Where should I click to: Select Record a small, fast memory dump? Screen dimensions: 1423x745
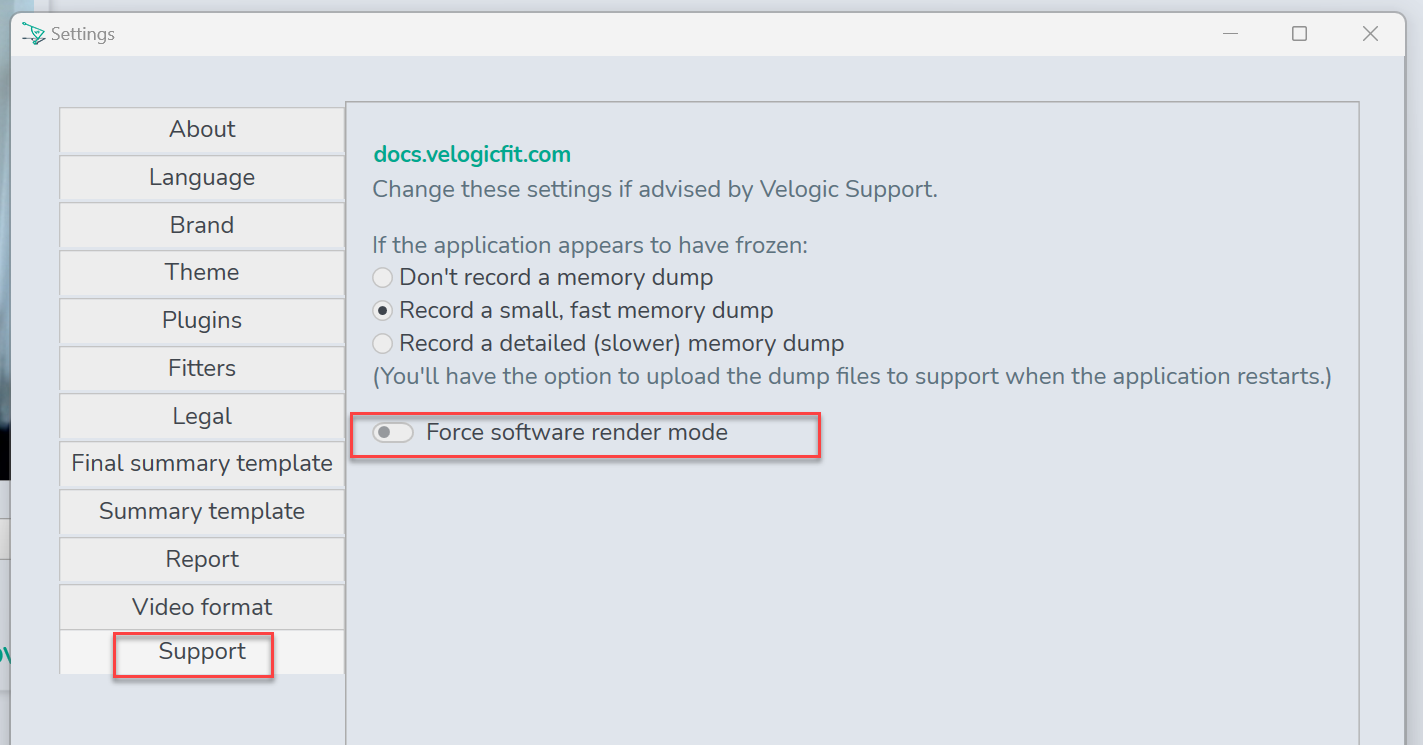573,310
